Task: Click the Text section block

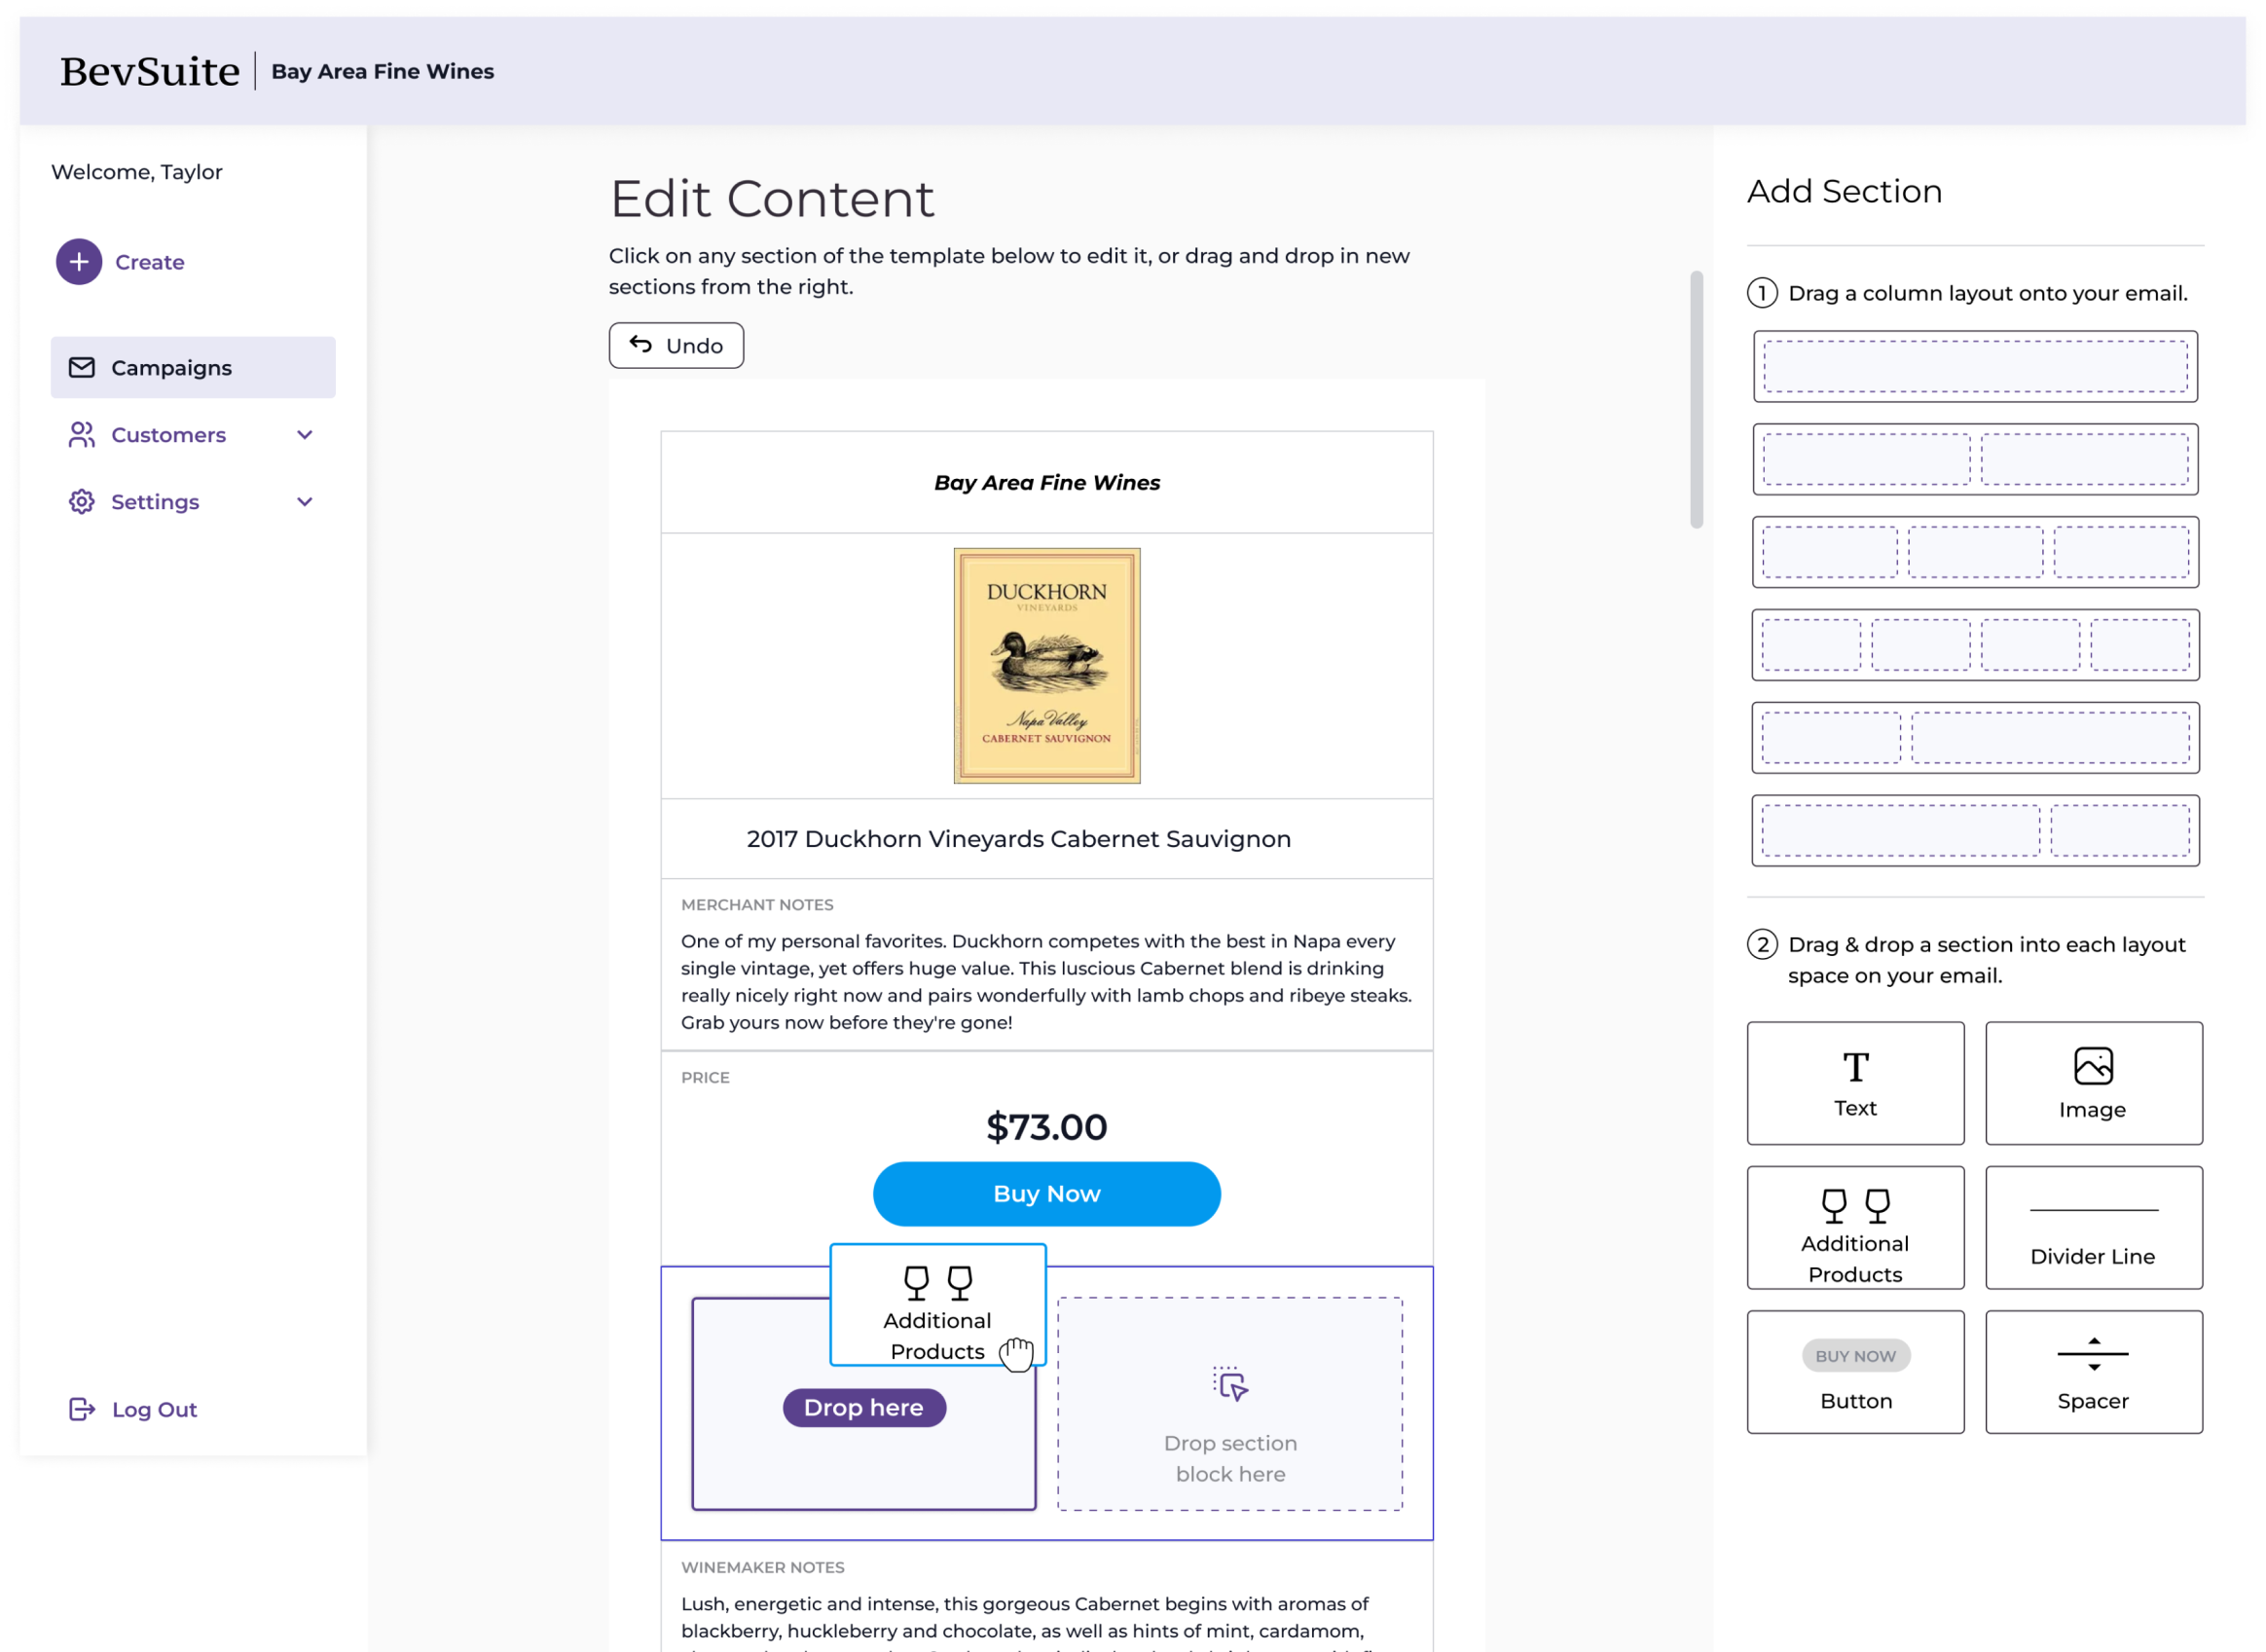Action: click(1856, 1083)
